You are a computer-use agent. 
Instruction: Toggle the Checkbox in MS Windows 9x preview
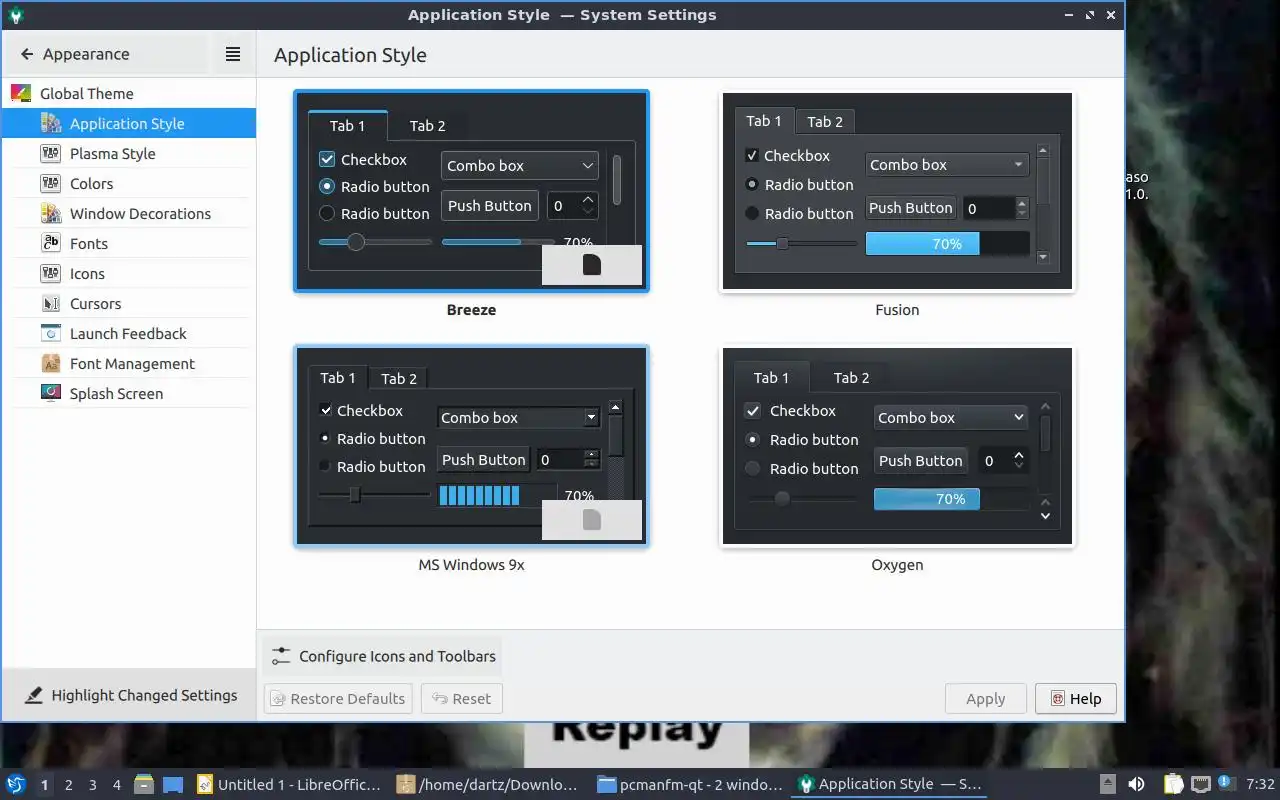(325, 410)
